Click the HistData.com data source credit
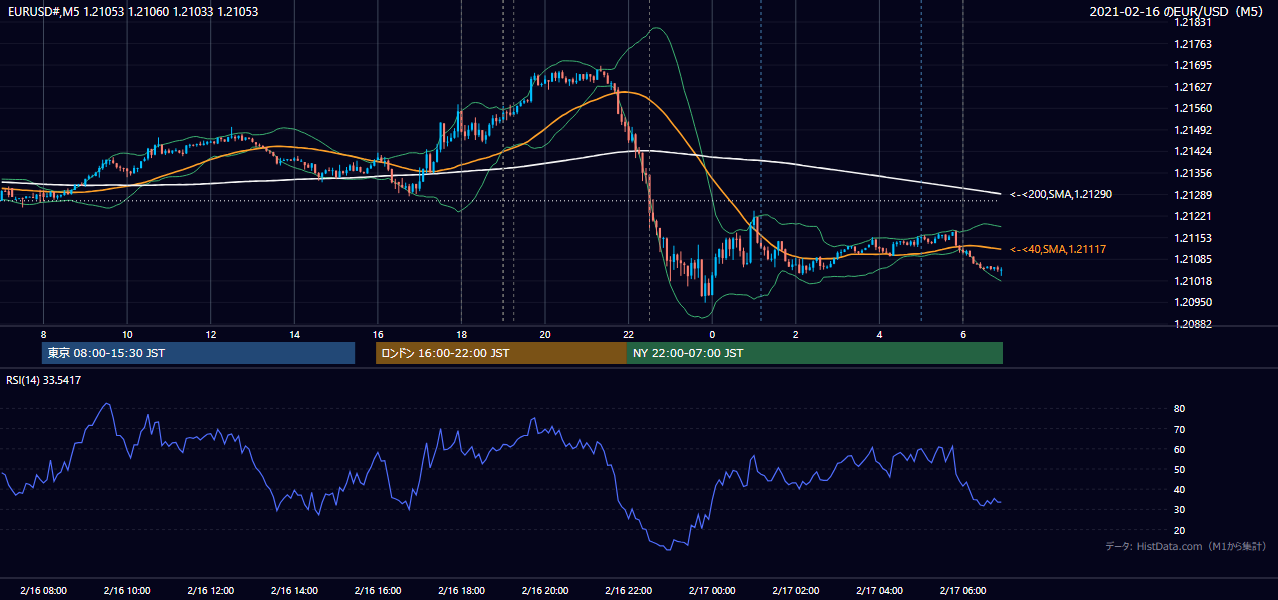The image size is (1278, 600). pyautogui.click(x=1186, y=546)
